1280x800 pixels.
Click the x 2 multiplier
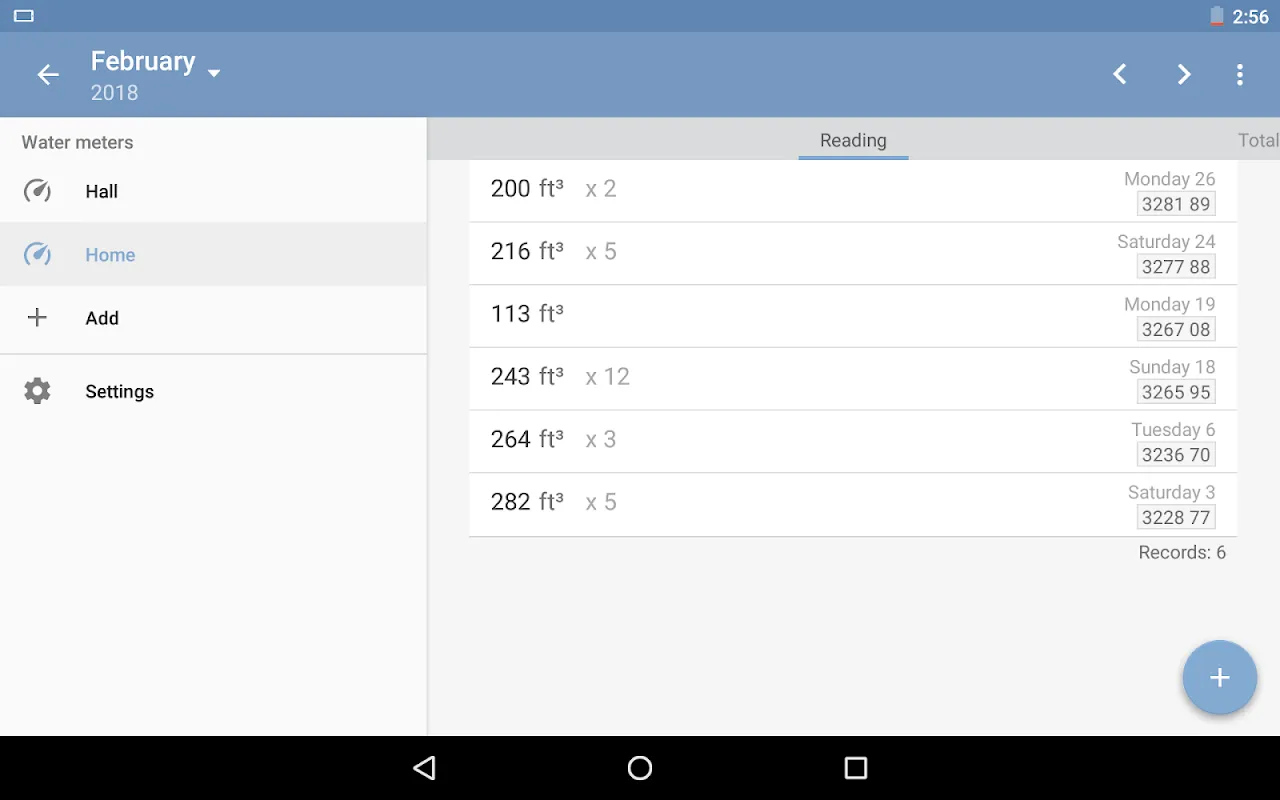[601, 189]
